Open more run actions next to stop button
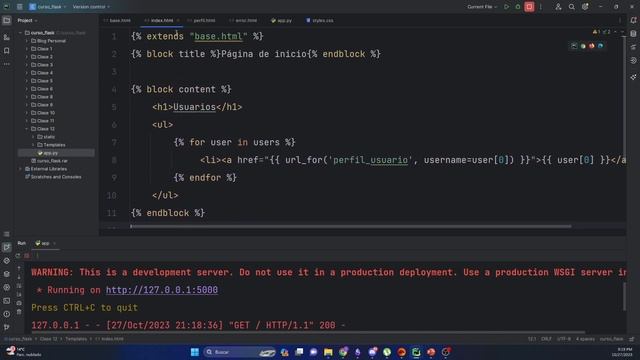Screen dimensions: 640x360 point(541,7)
